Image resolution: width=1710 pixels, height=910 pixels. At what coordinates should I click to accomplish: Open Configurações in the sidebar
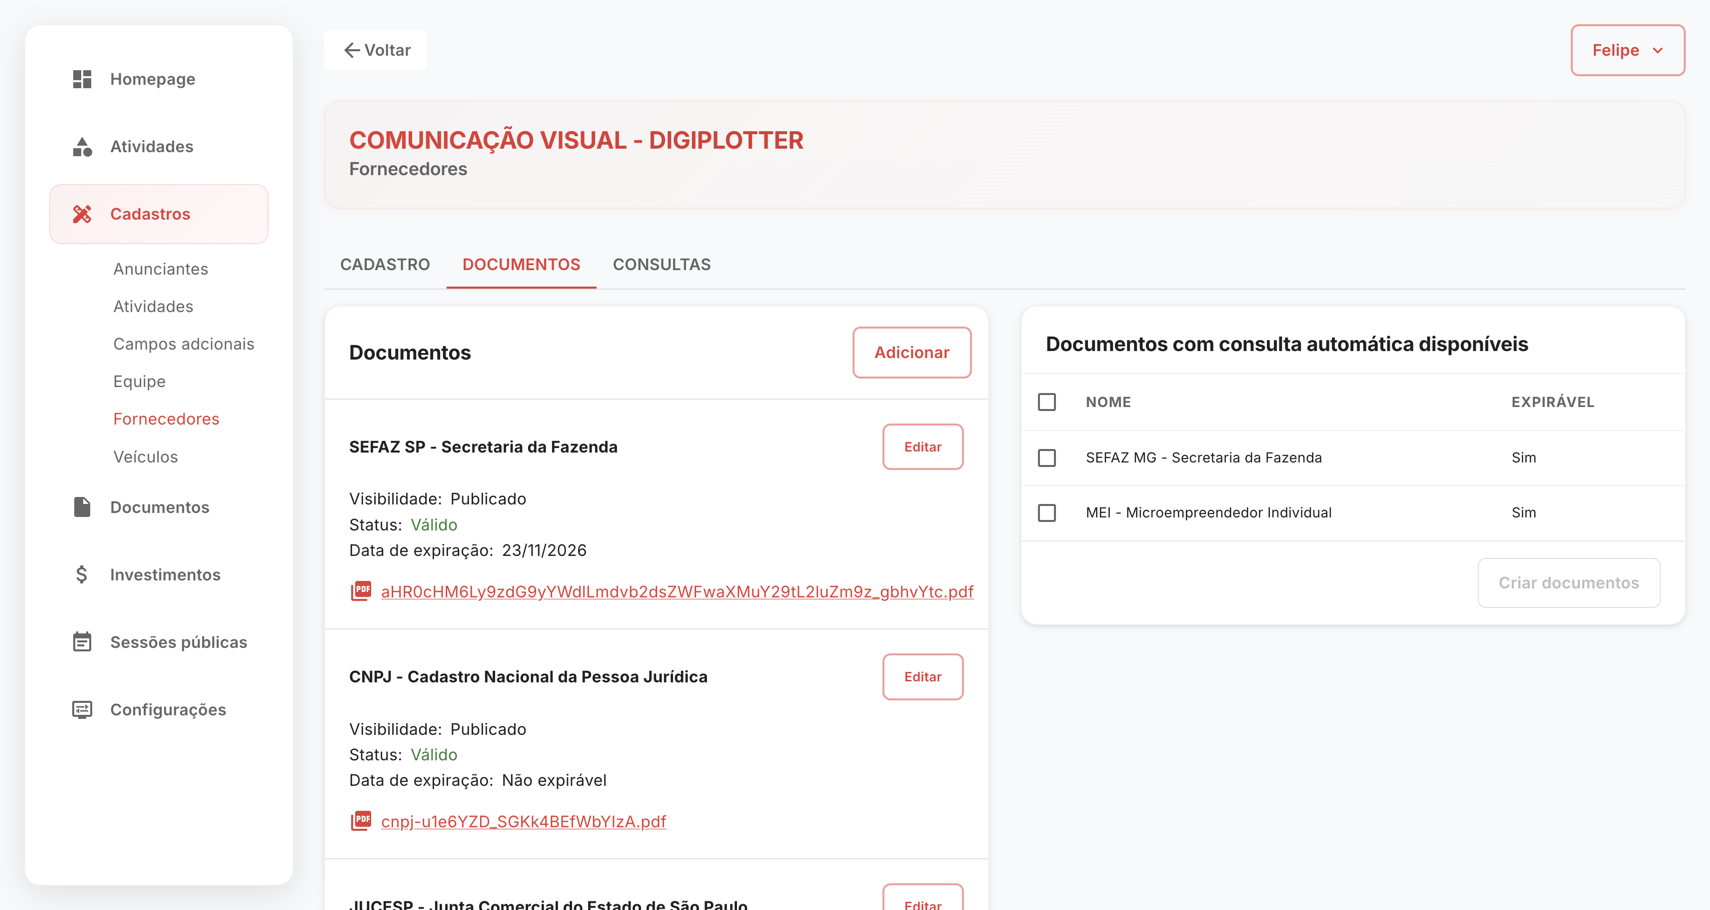coord(159,710)
